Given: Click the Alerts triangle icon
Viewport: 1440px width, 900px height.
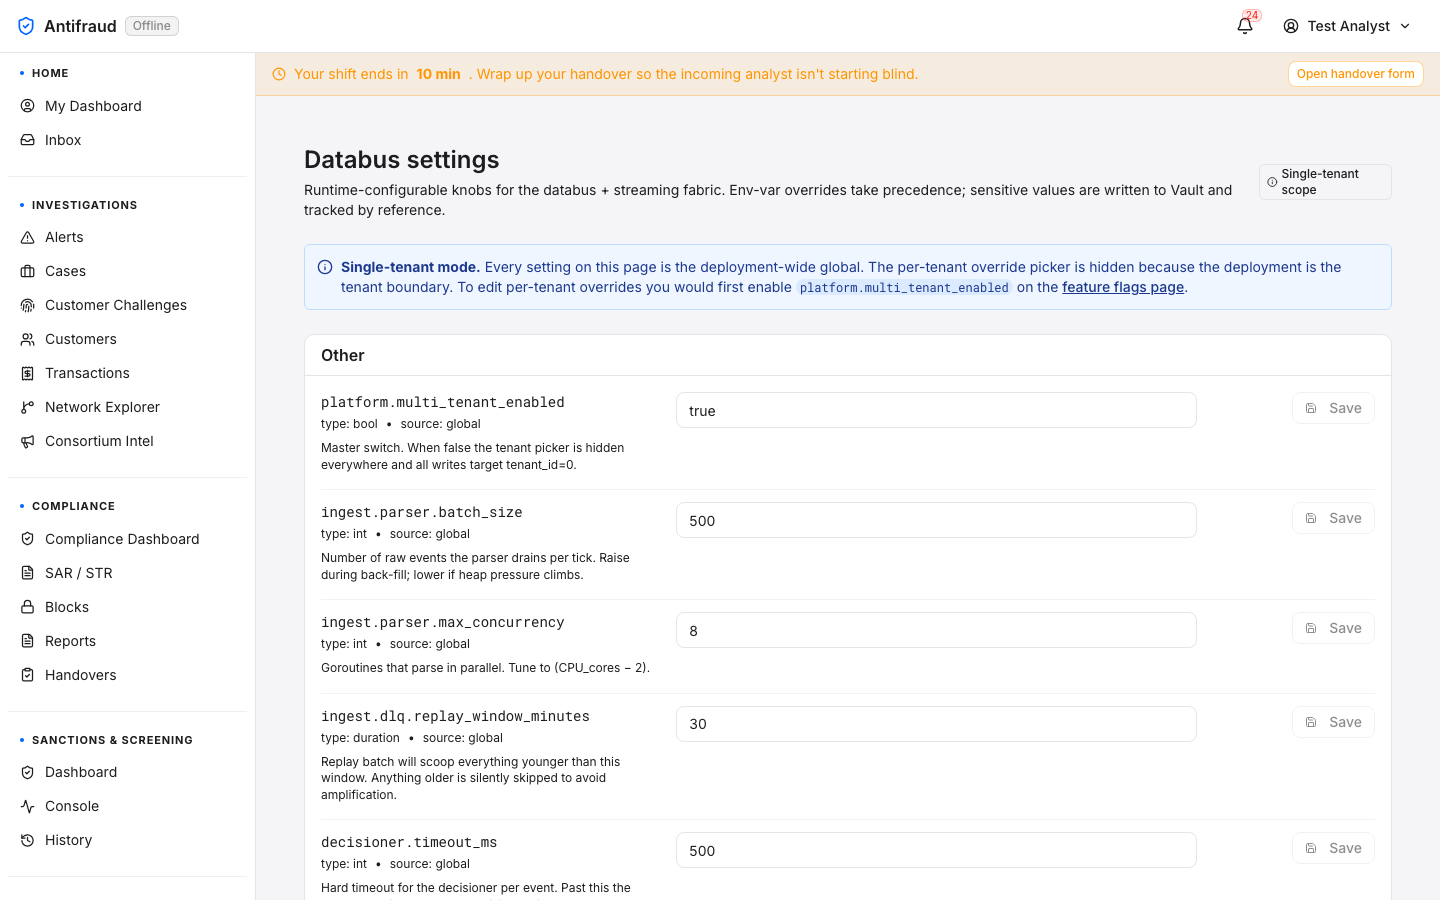Looking at the screenshot, I should tap(28, 237).
